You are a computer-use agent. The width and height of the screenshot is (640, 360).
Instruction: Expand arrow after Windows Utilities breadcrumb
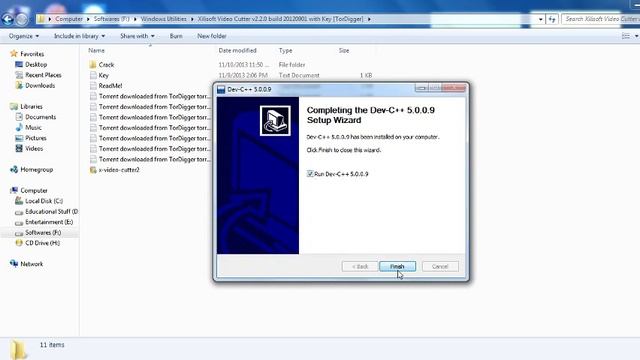click(192, 19)
